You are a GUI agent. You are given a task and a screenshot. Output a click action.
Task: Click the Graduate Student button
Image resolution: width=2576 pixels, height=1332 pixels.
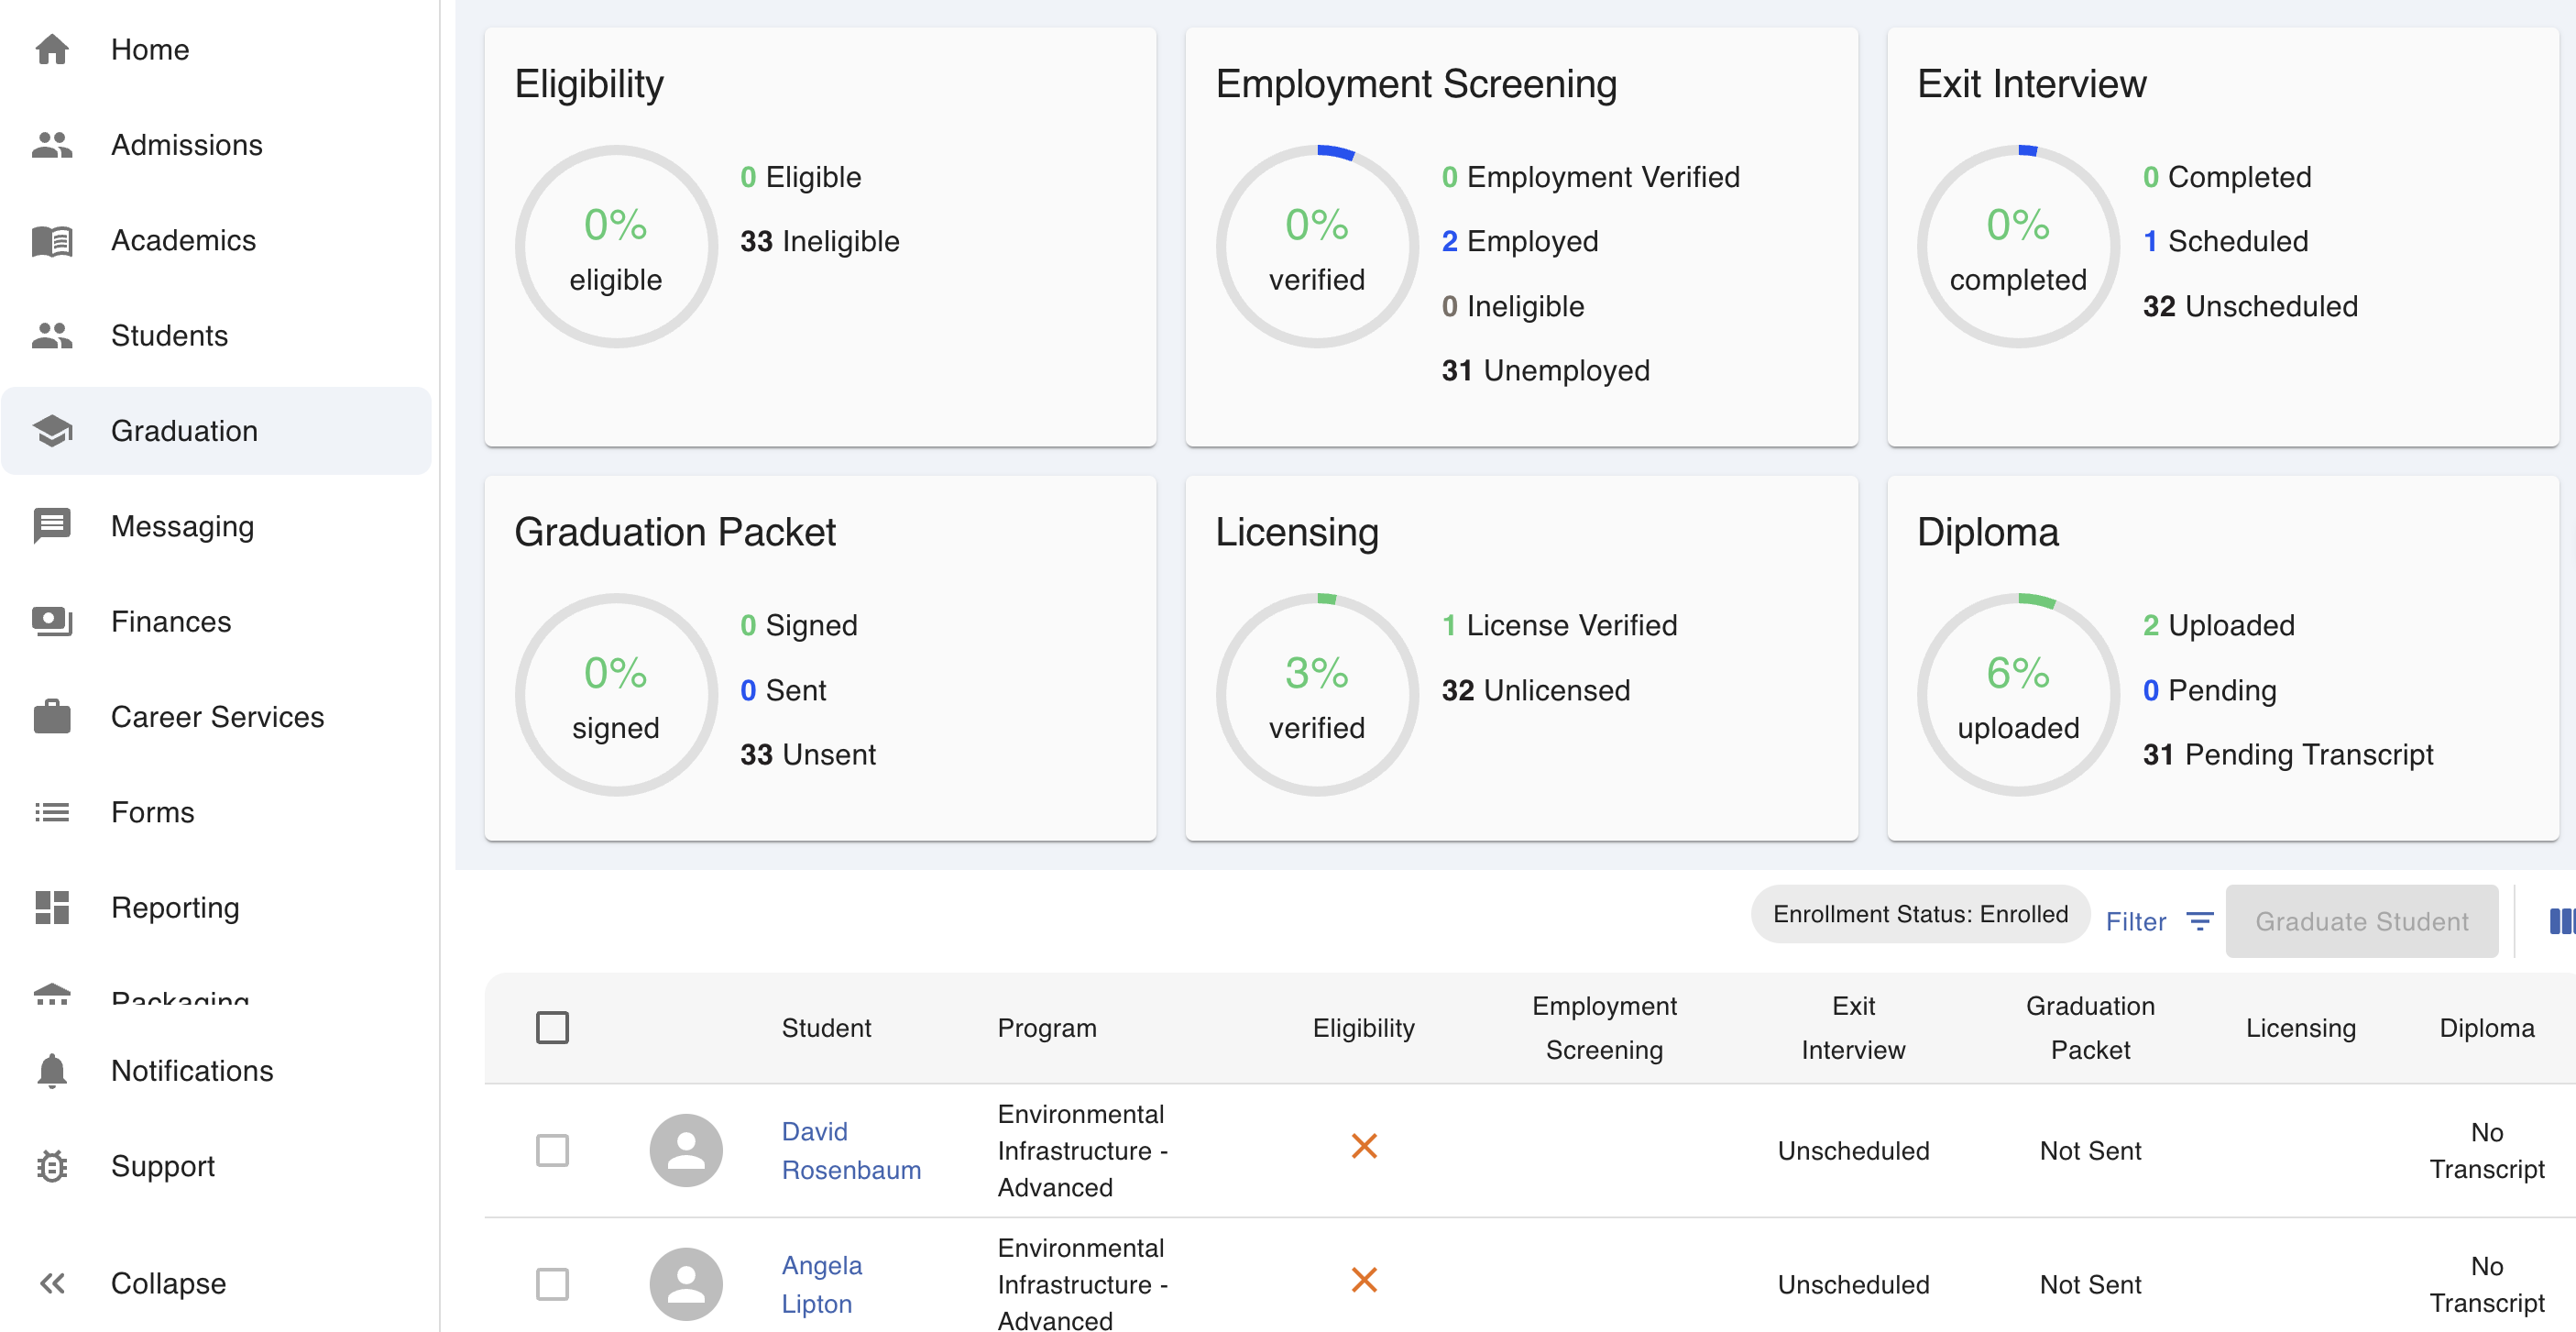coord(2362,921)
